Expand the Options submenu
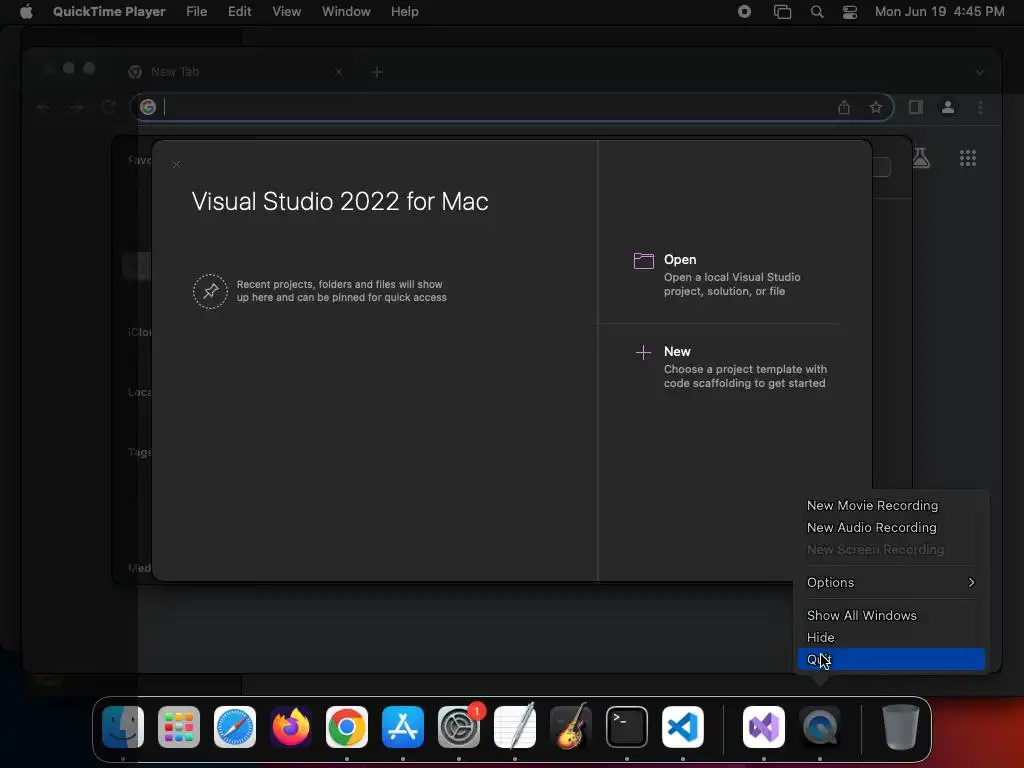Image resolution: width=1024 pixels, height=768 pixels. (891, 583)
